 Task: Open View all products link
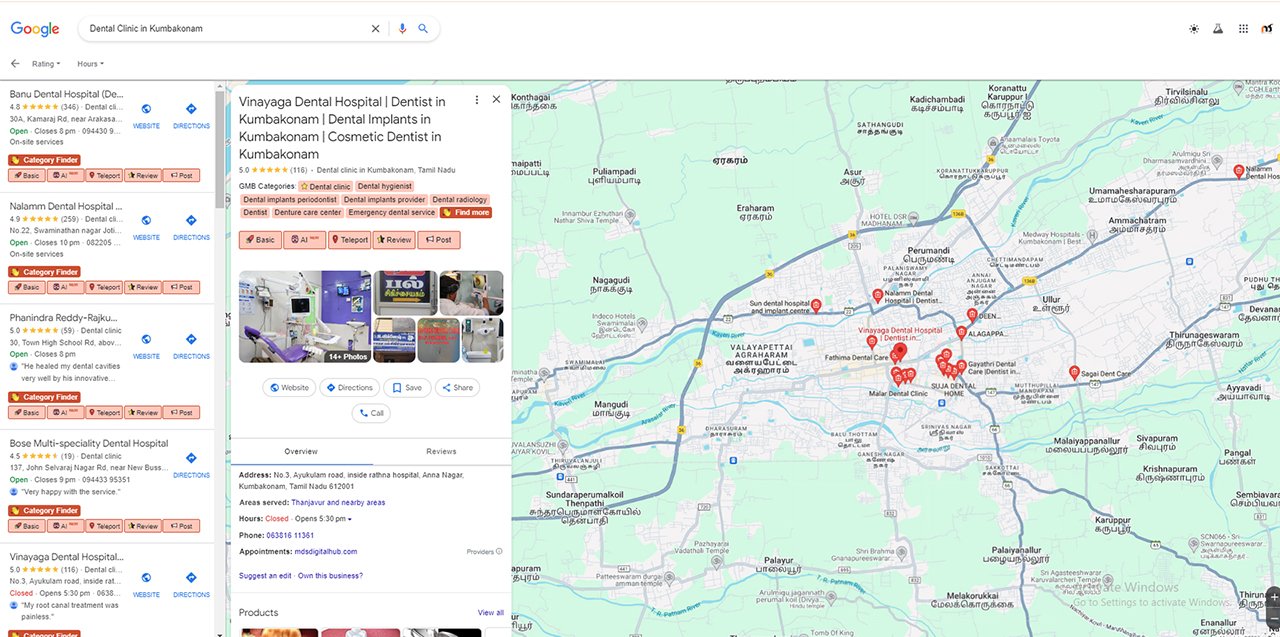tap(491, 613)
